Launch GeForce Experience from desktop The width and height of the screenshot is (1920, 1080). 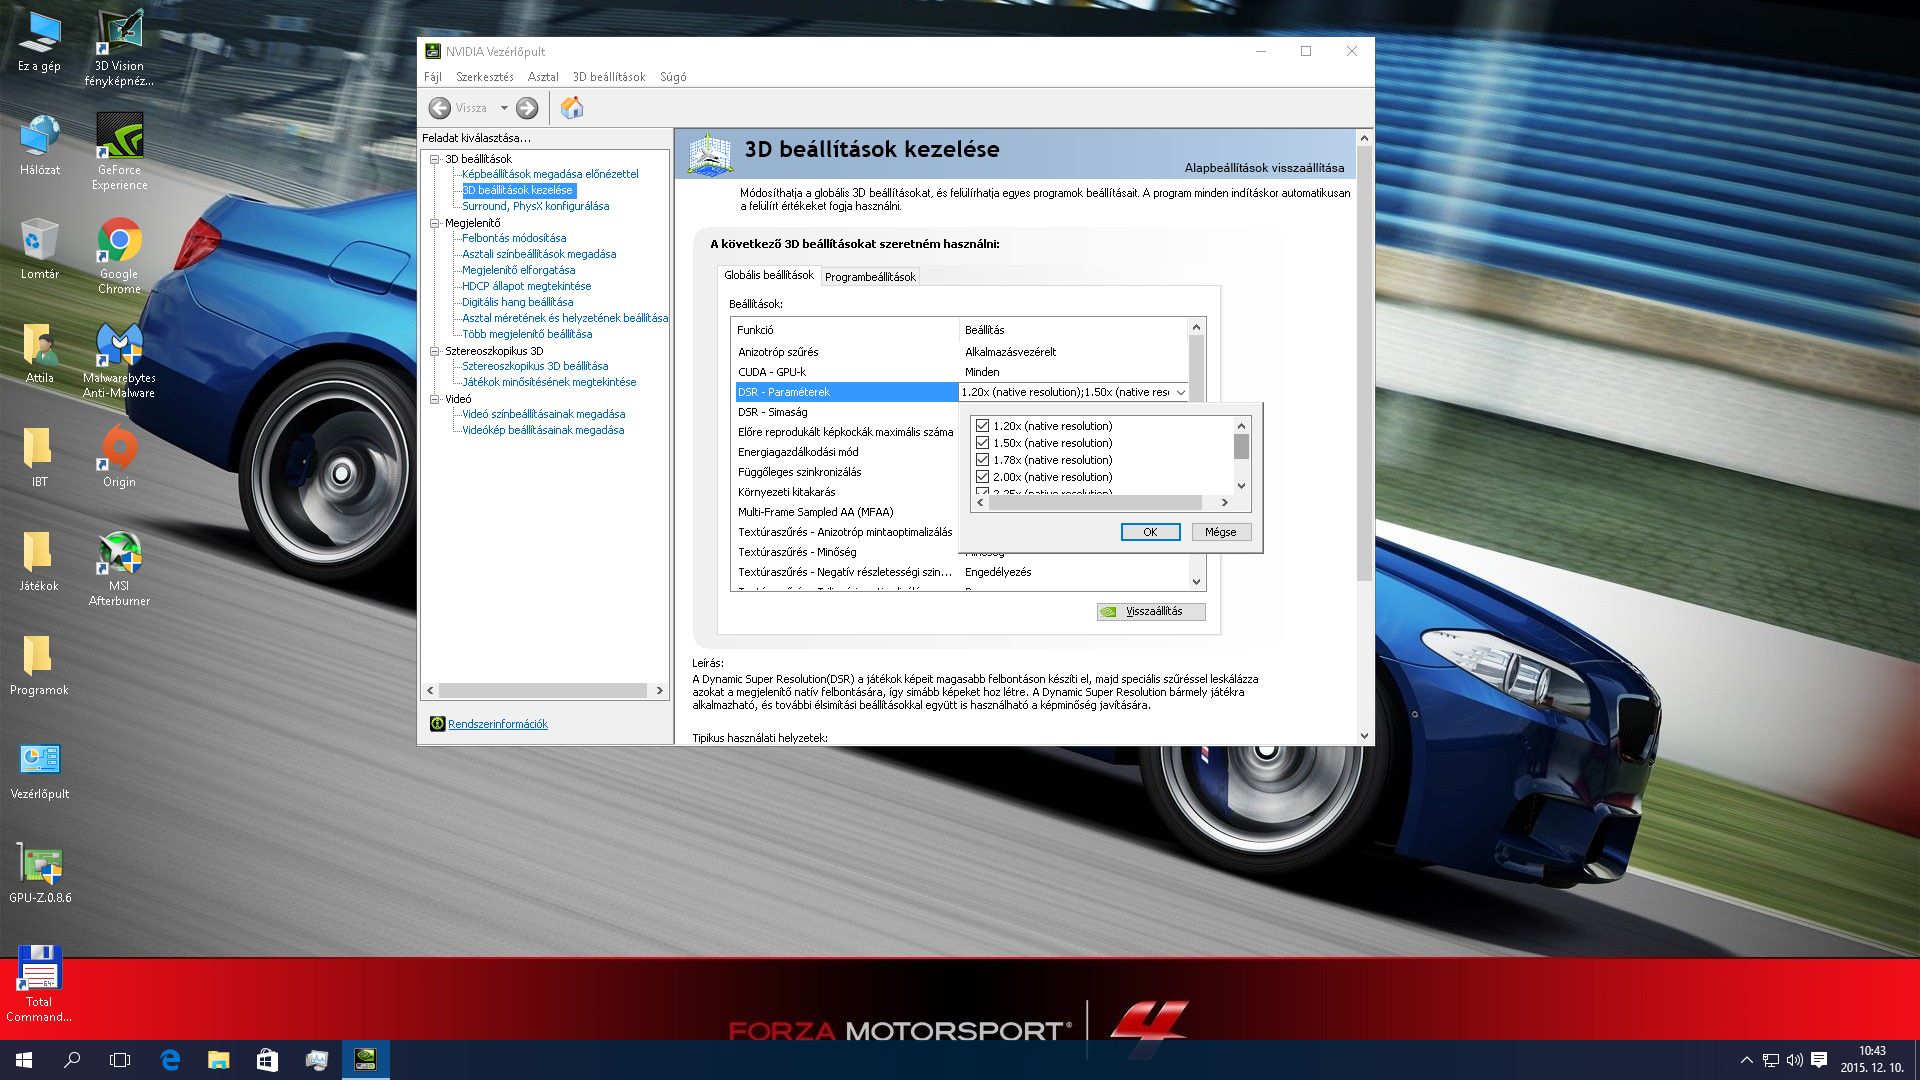119,151
